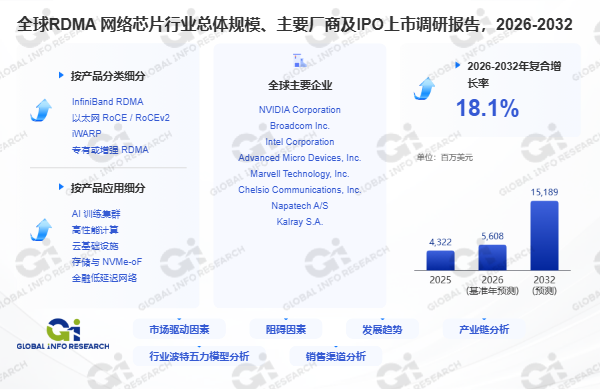Screen dimensions: 600x390
Task: Click the 按产品应用细分 heading
Action: pyautogui.click(x=108, y=188)
